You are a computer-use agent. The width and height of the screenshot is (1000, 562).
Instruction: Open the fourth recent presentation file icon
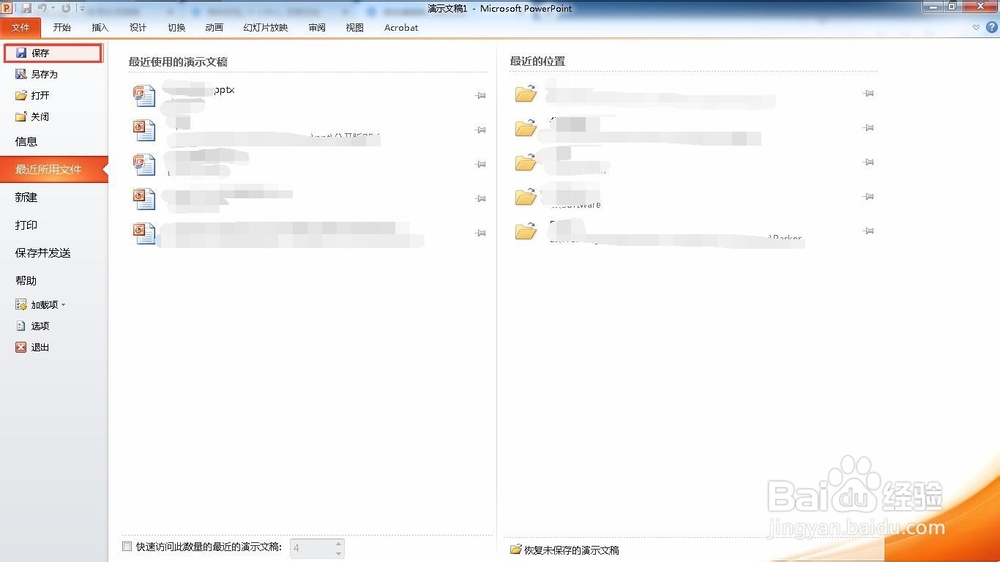click(x=143, y=199)
